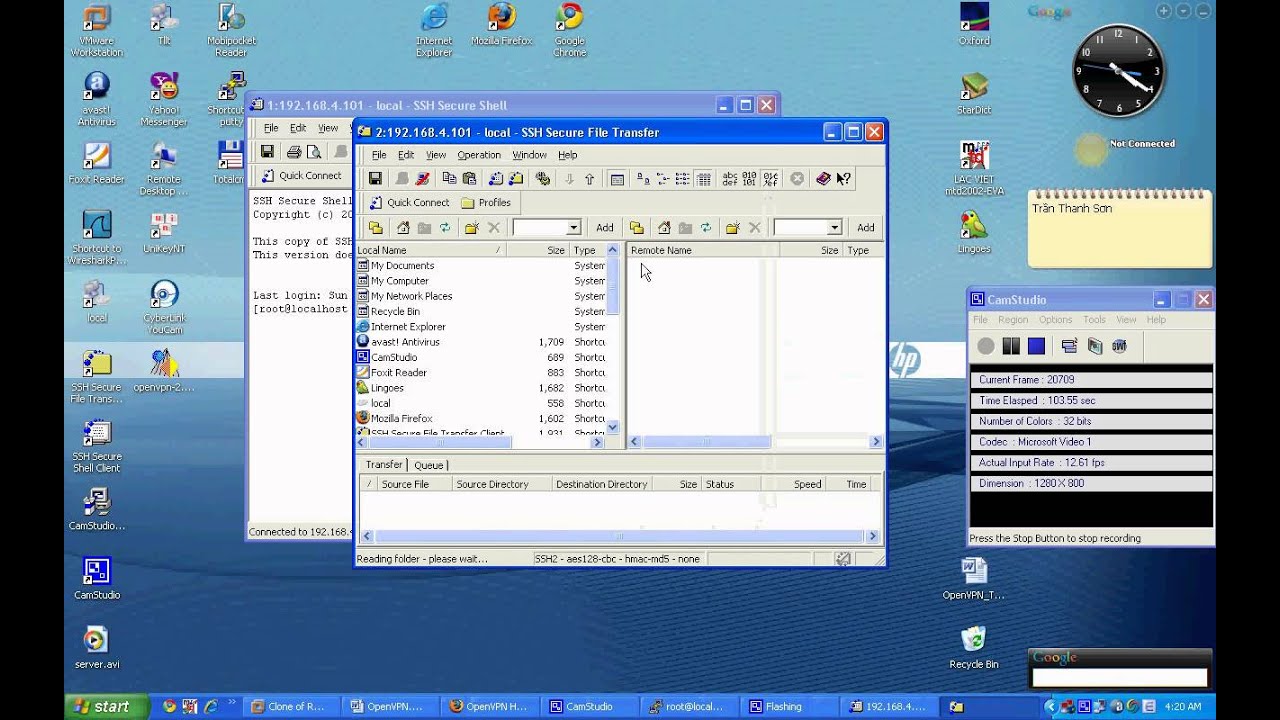Click the Record to SWF icon in CamStudio
This screenshot has height=720, width=1280.
(x=1119, y=346)
